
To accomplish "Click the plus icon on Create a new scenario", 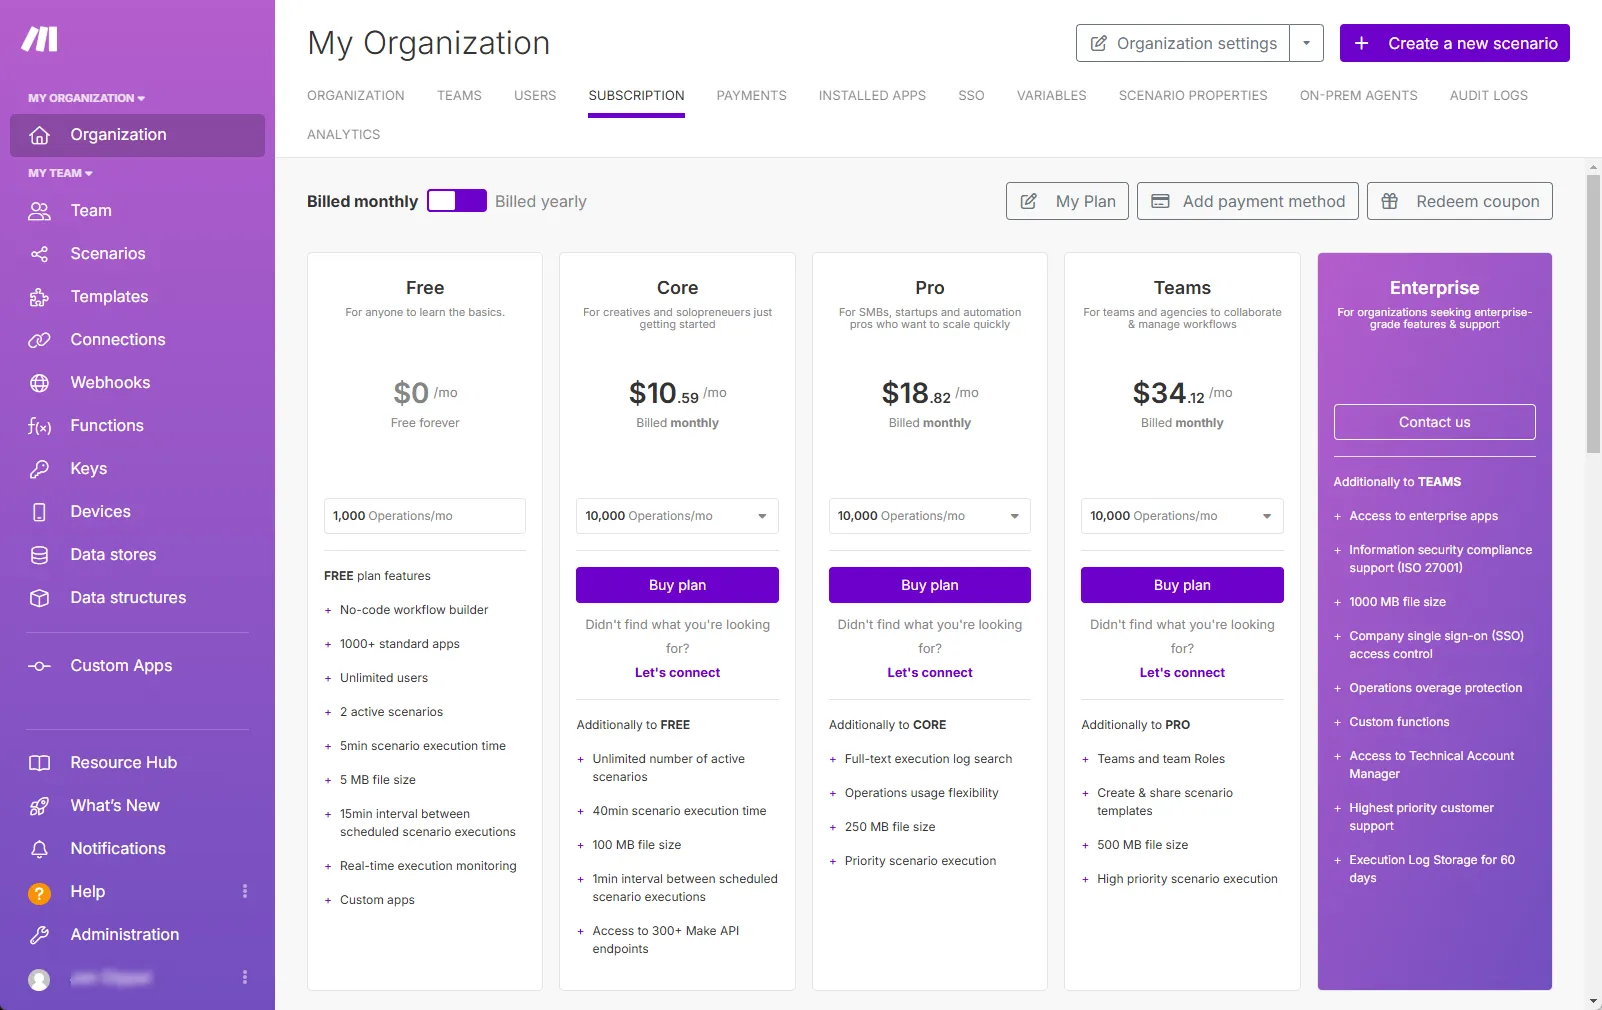I will [1362, 43].
